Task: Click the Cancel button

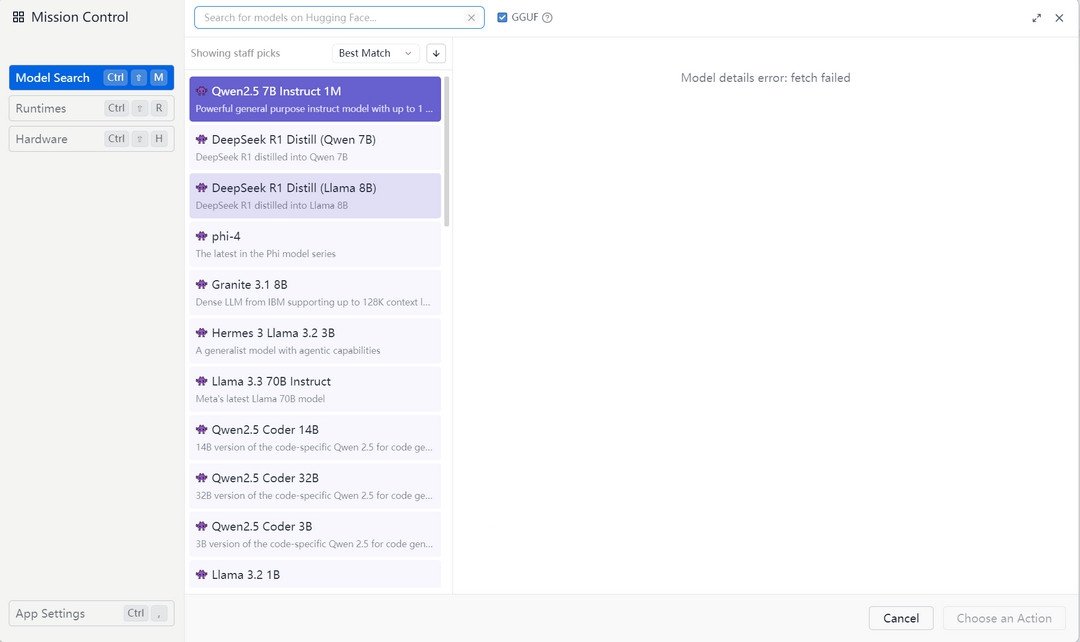Action: coord(901,618)
